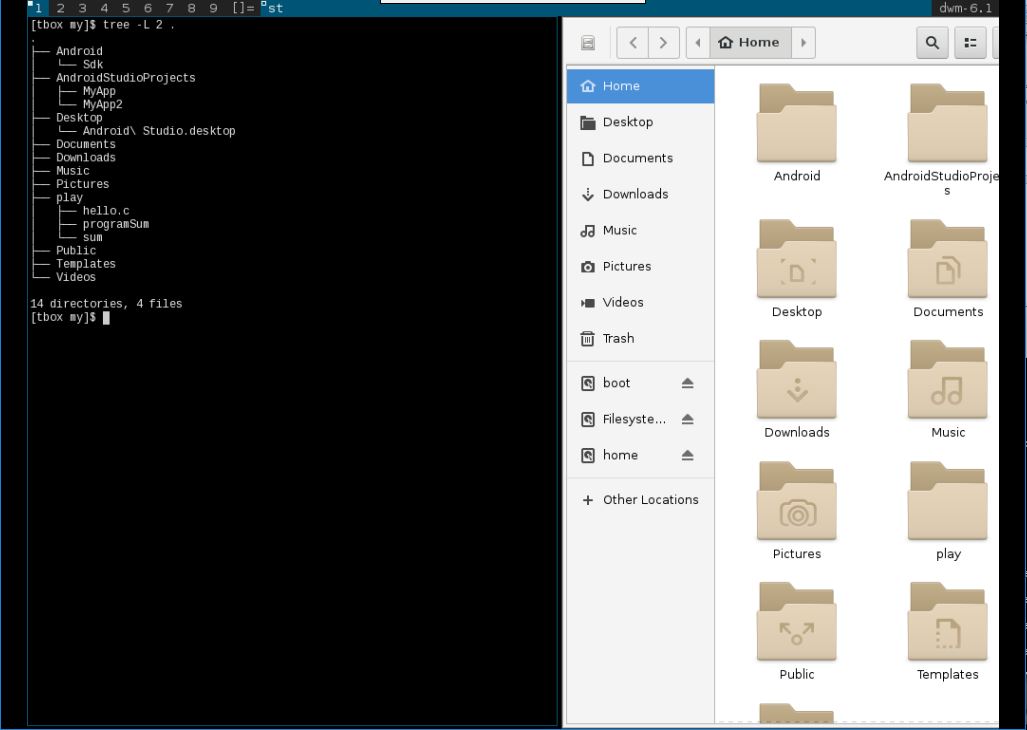Eject the Filesystem volume
This screenshot has height=730, width=1027.
pyautogui.click(x=686, y=419)
